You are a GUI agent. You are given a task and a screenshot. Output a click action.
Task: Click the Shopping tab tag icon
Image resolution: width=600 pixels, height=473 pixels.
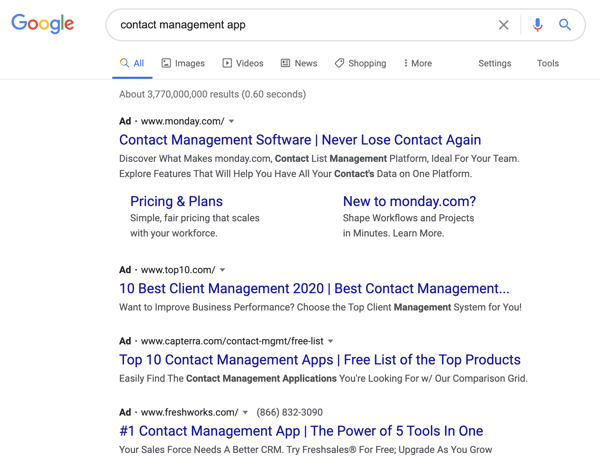point(339,63)
